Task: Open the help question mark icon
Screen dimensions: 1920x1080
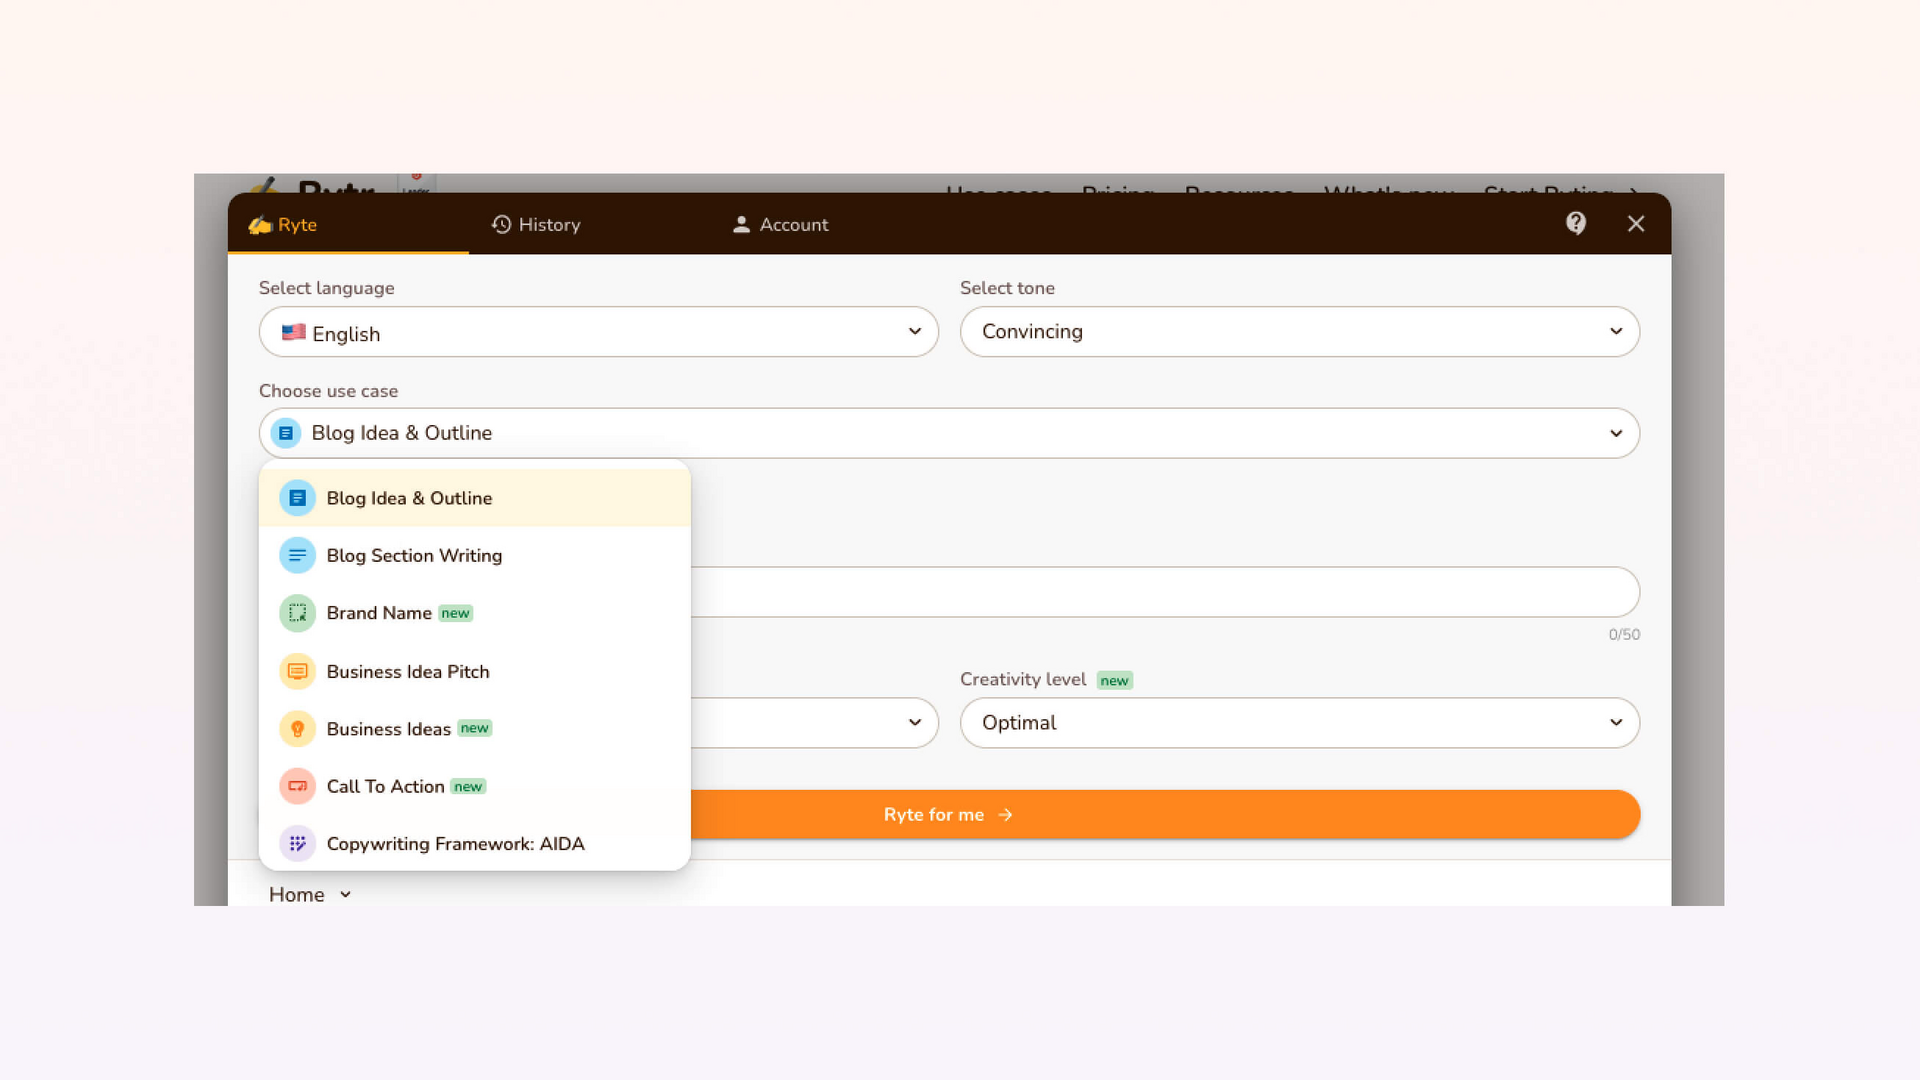Action: 1576,223
